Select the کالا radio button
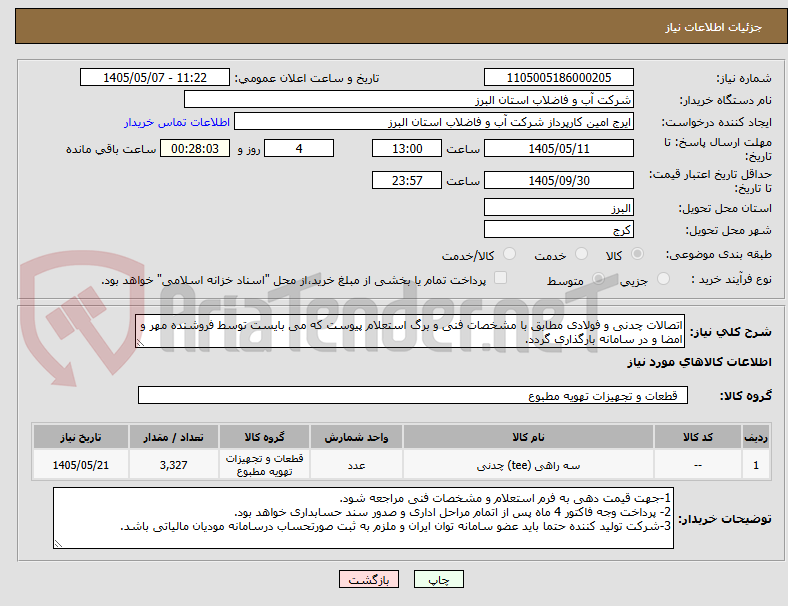This screenshot has width=788, height=606. click(637, 254)
